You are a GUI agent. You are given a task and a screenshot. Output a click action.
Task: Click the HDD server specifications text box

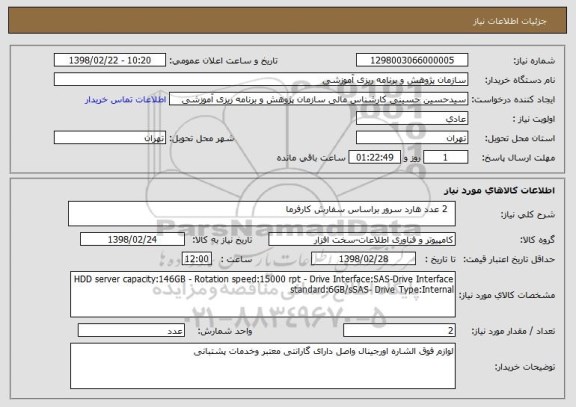[x=263, y=295]
